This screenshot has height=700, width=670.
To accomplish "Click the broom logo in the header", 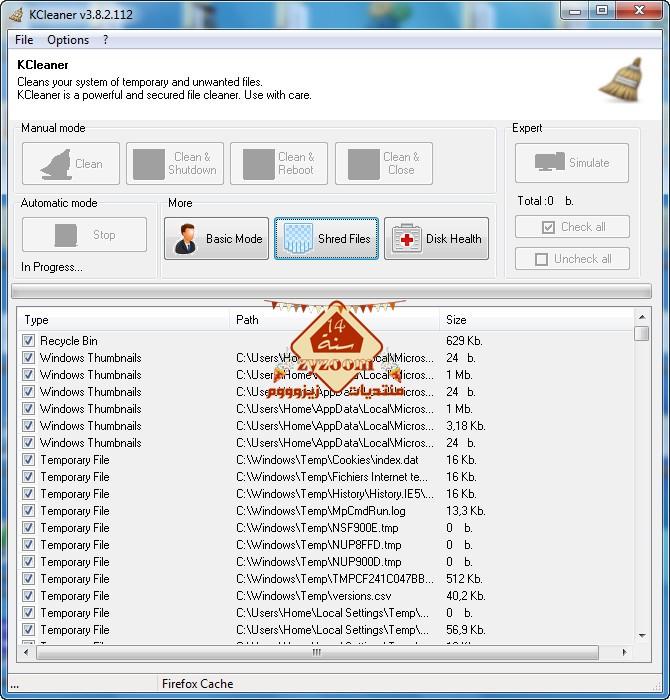I will click(x=621, y=80).
